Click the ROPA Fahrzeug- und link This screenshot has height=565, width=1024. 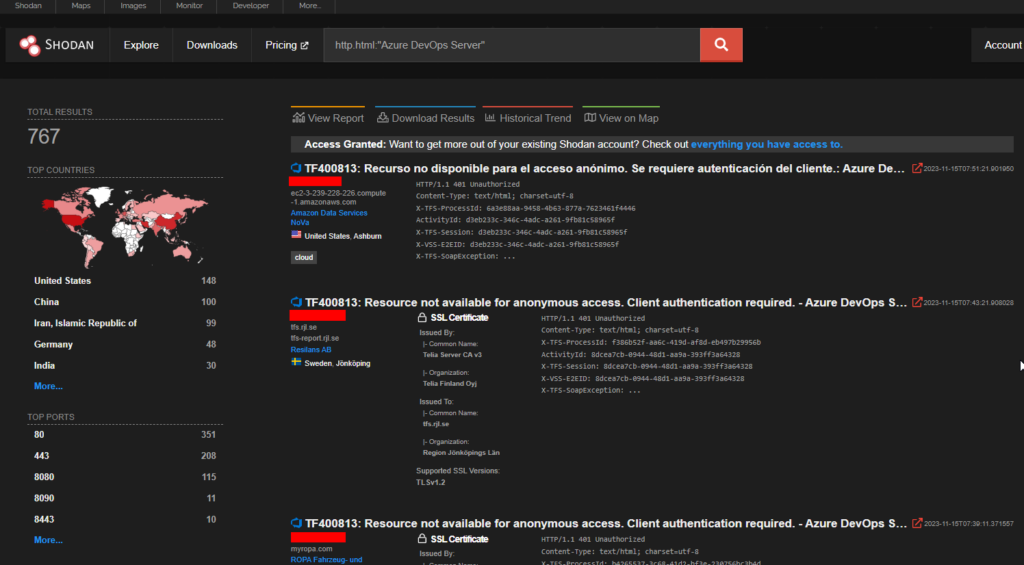pos(326,560)
